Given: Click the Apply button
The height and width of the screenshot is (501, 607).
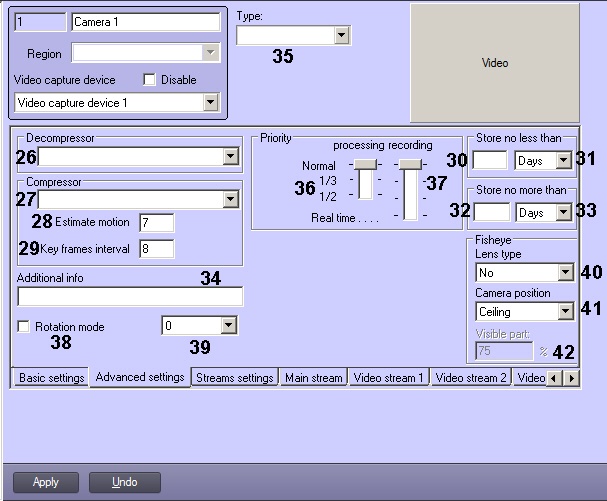Looking at the screenshot, I should coord(46,482).
